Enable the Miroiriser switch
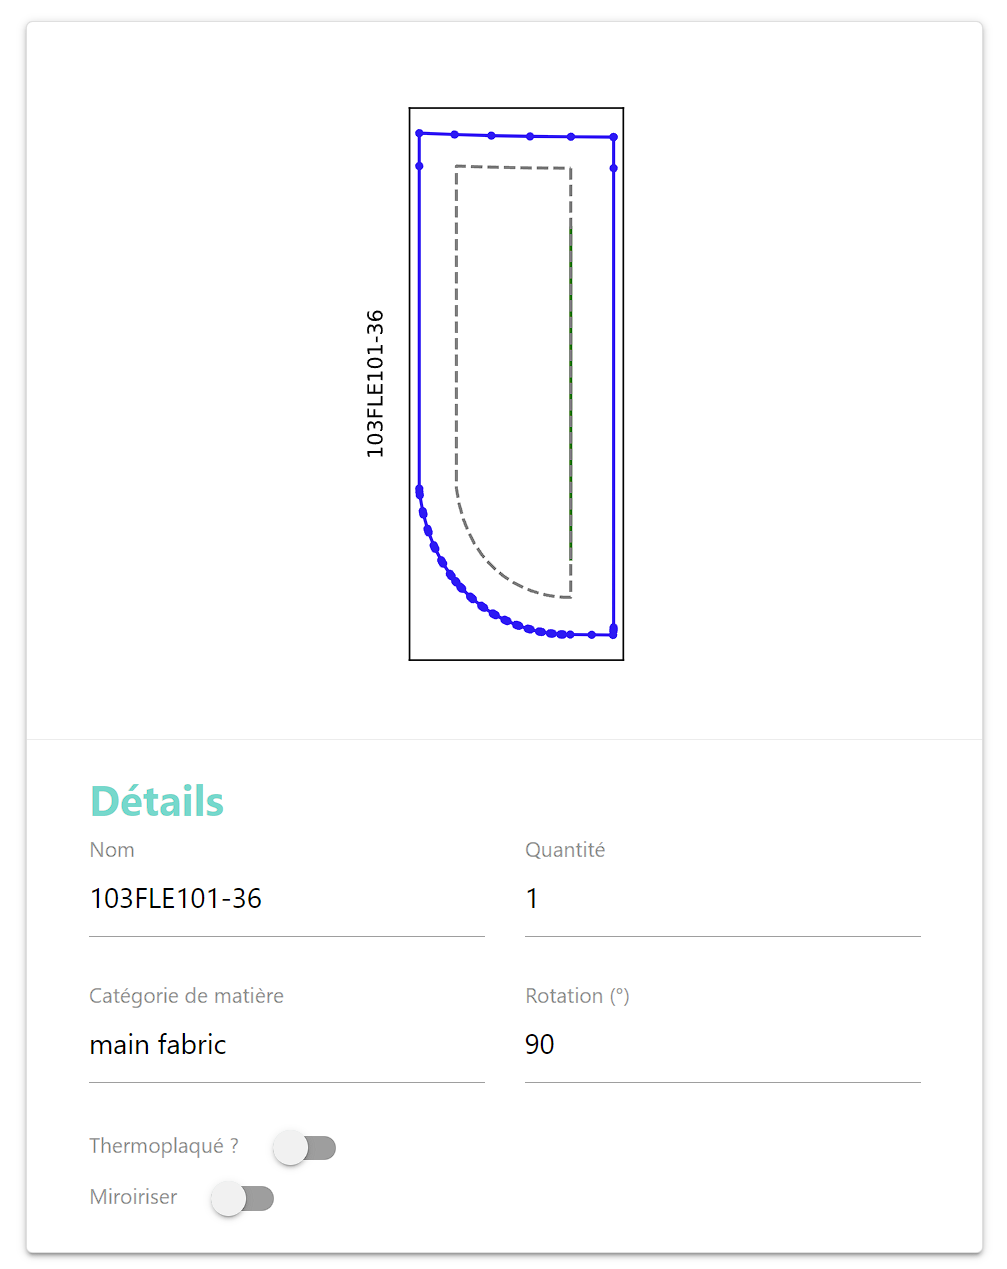 tap(242, 1198)
